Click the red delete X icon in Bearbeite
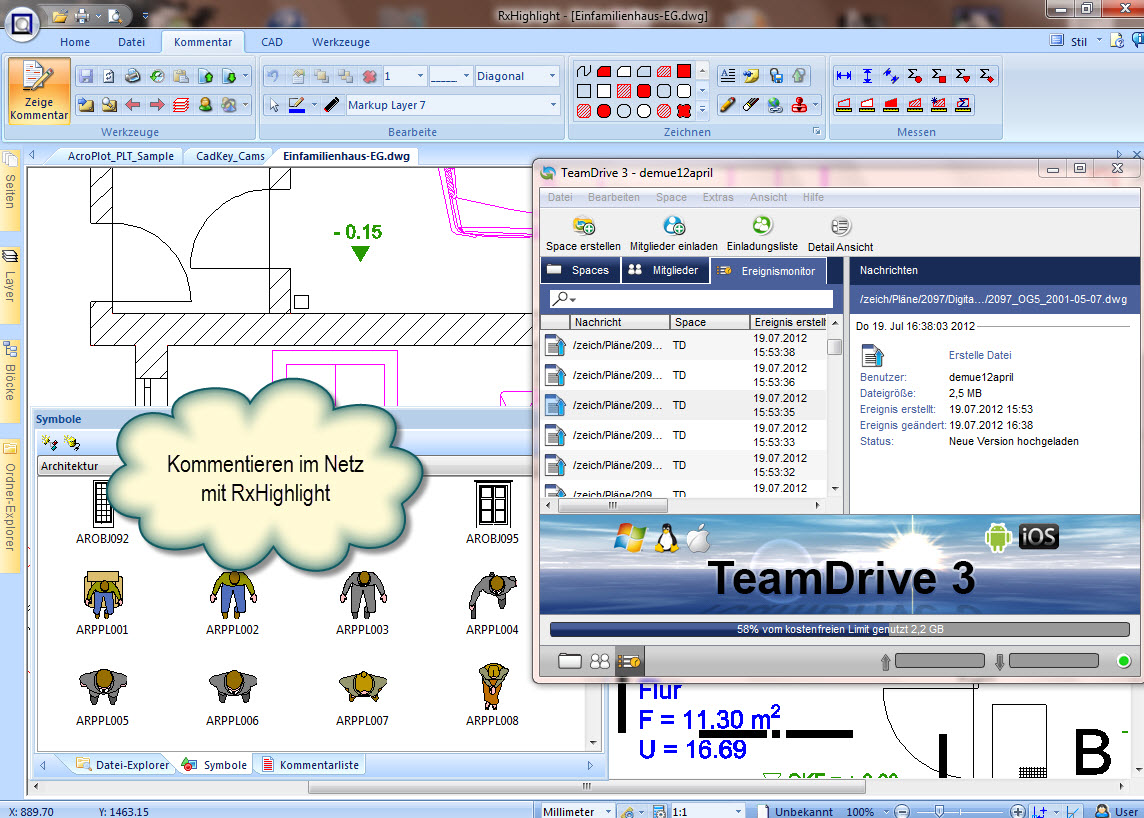Screen dimensions: 1144x818 coord(369,76)
